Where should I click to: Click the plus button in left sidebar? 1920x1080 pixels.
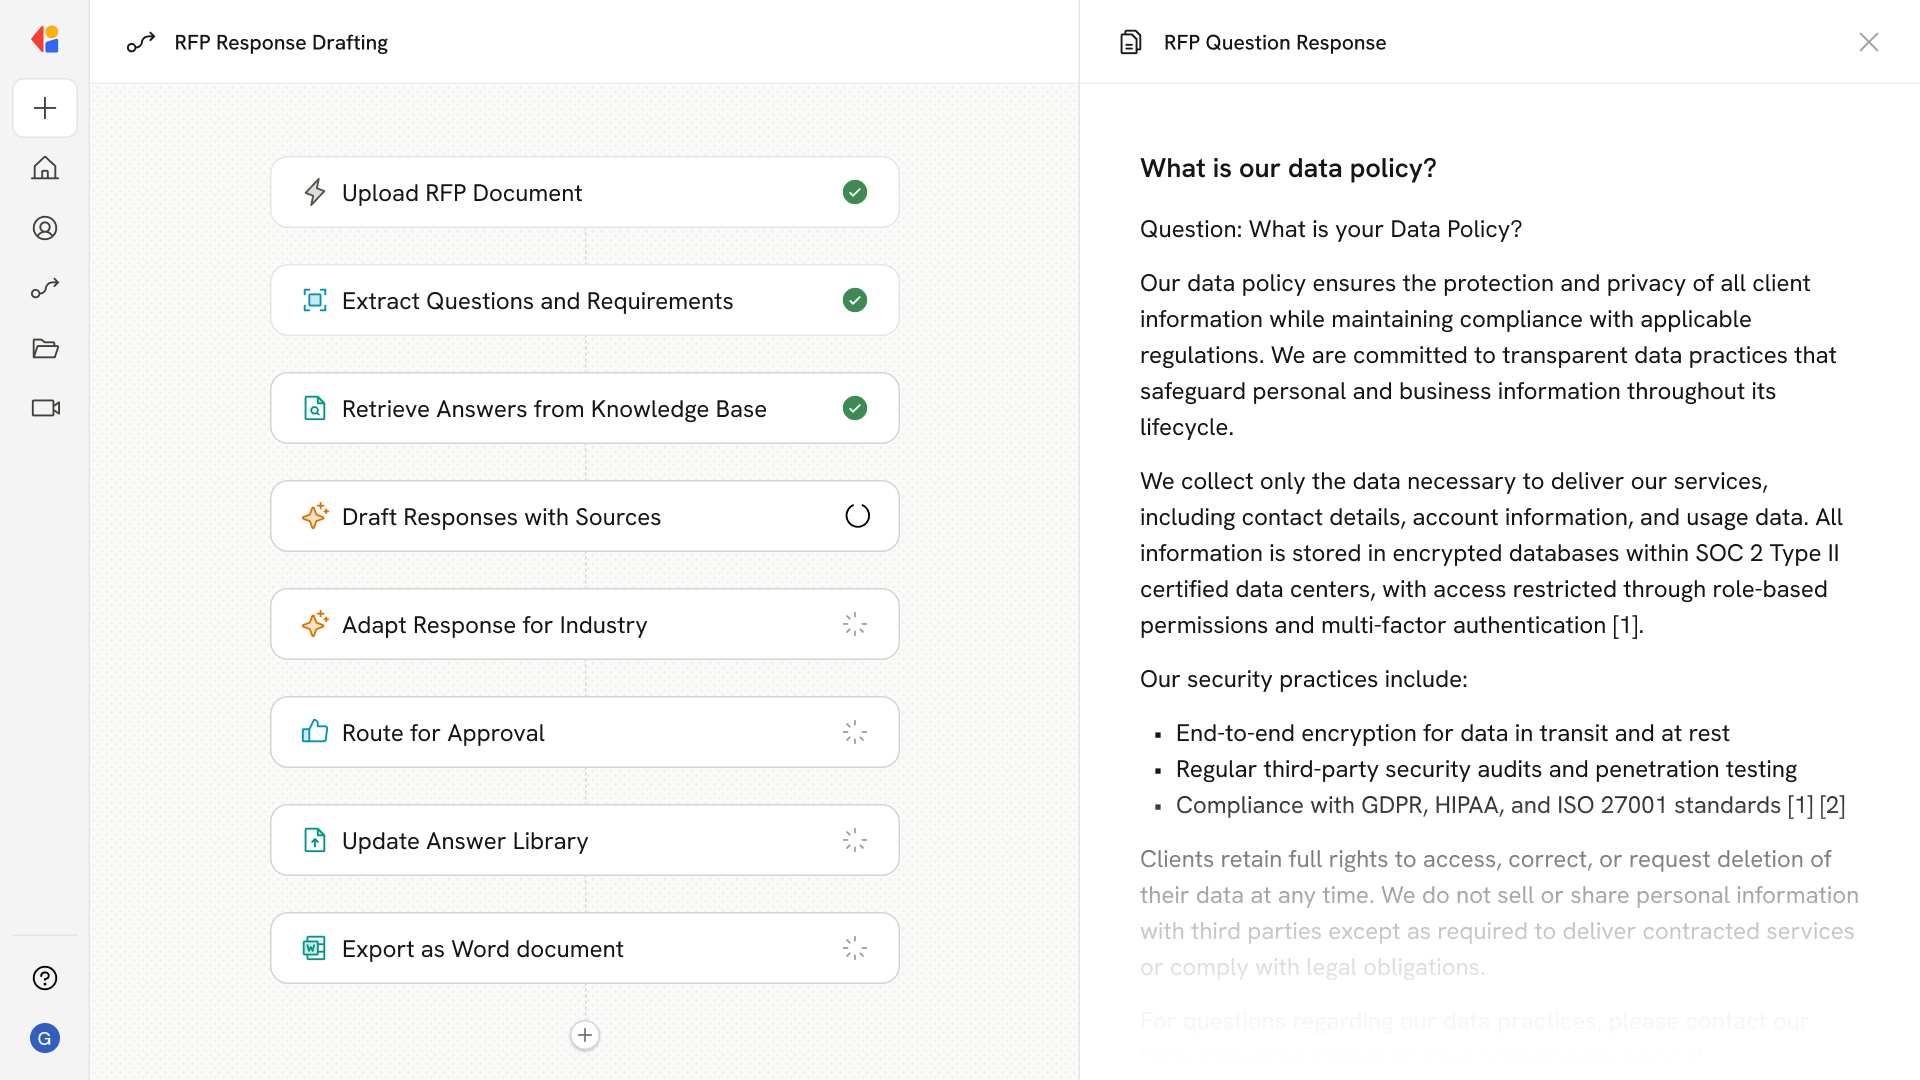pos(45,108)
